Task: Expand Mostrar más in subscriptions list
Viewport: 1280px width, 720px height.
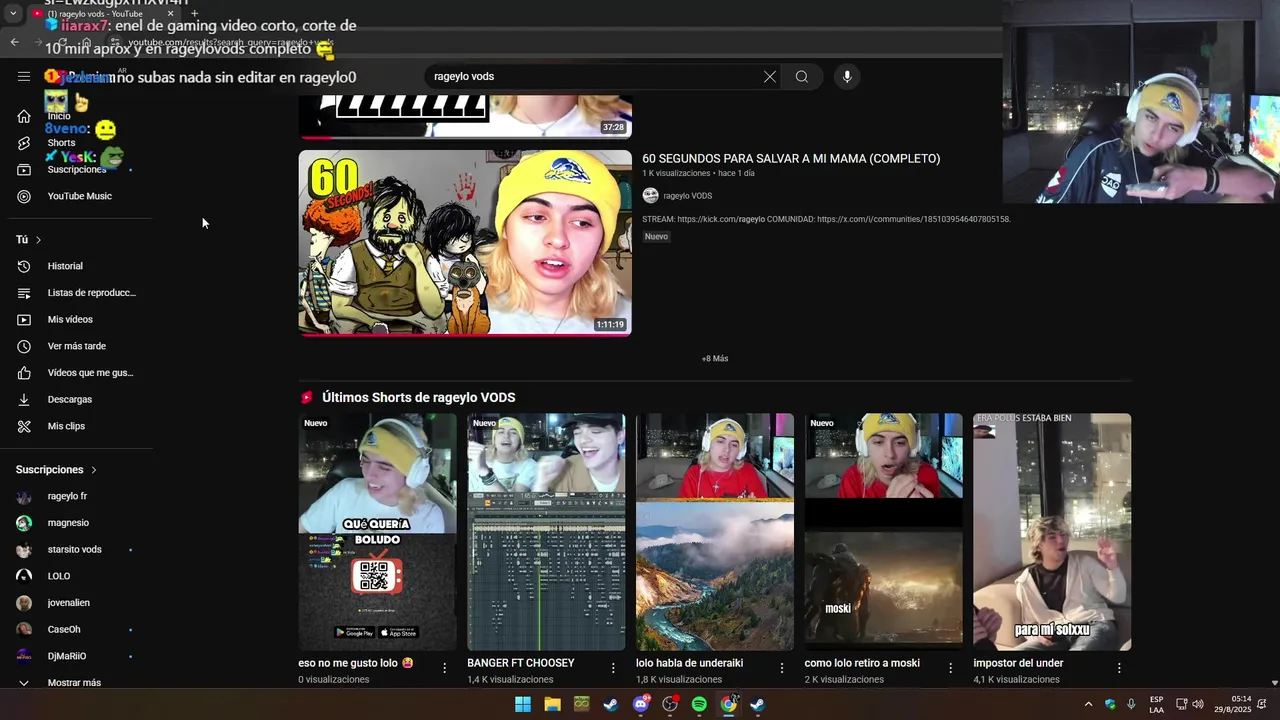Action: pos(76,683)
